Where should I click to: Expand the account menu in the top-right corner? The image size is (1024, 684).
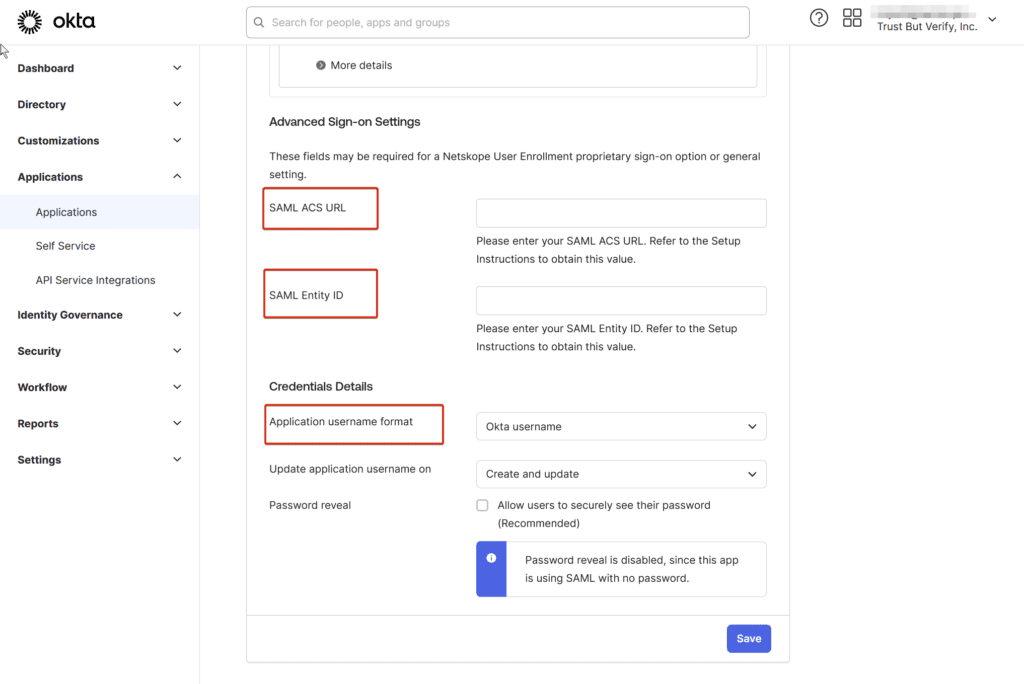(x=991, y=18)
